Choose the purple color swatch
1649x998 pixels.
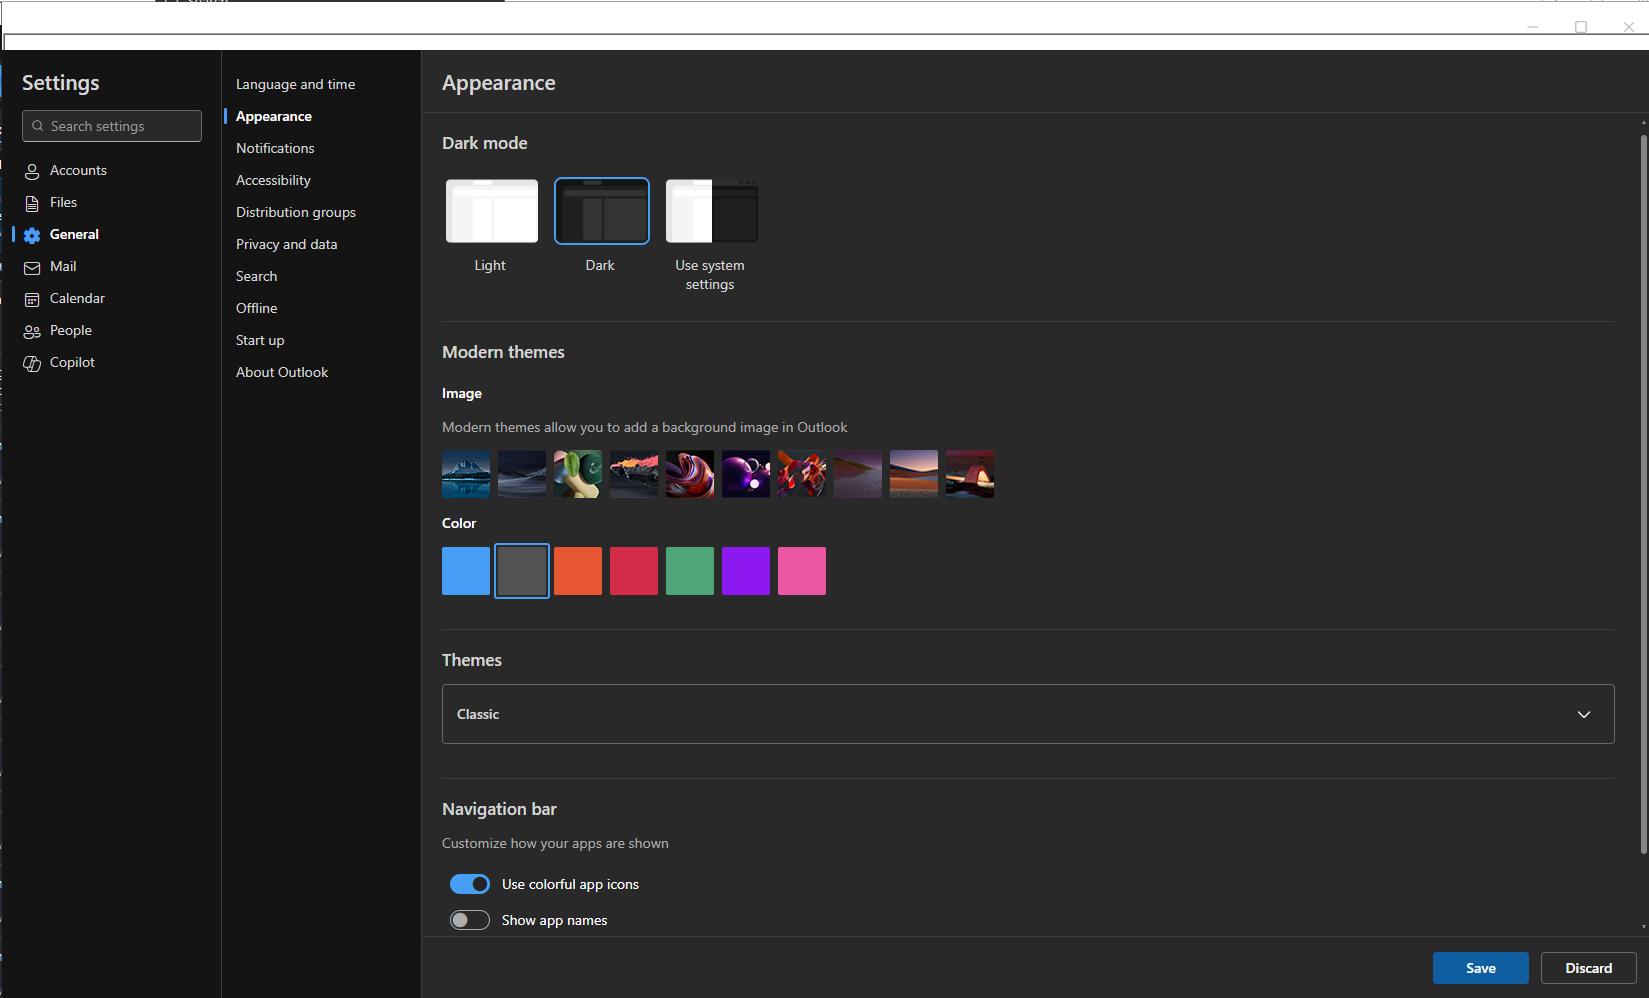[x=746, y=571]
